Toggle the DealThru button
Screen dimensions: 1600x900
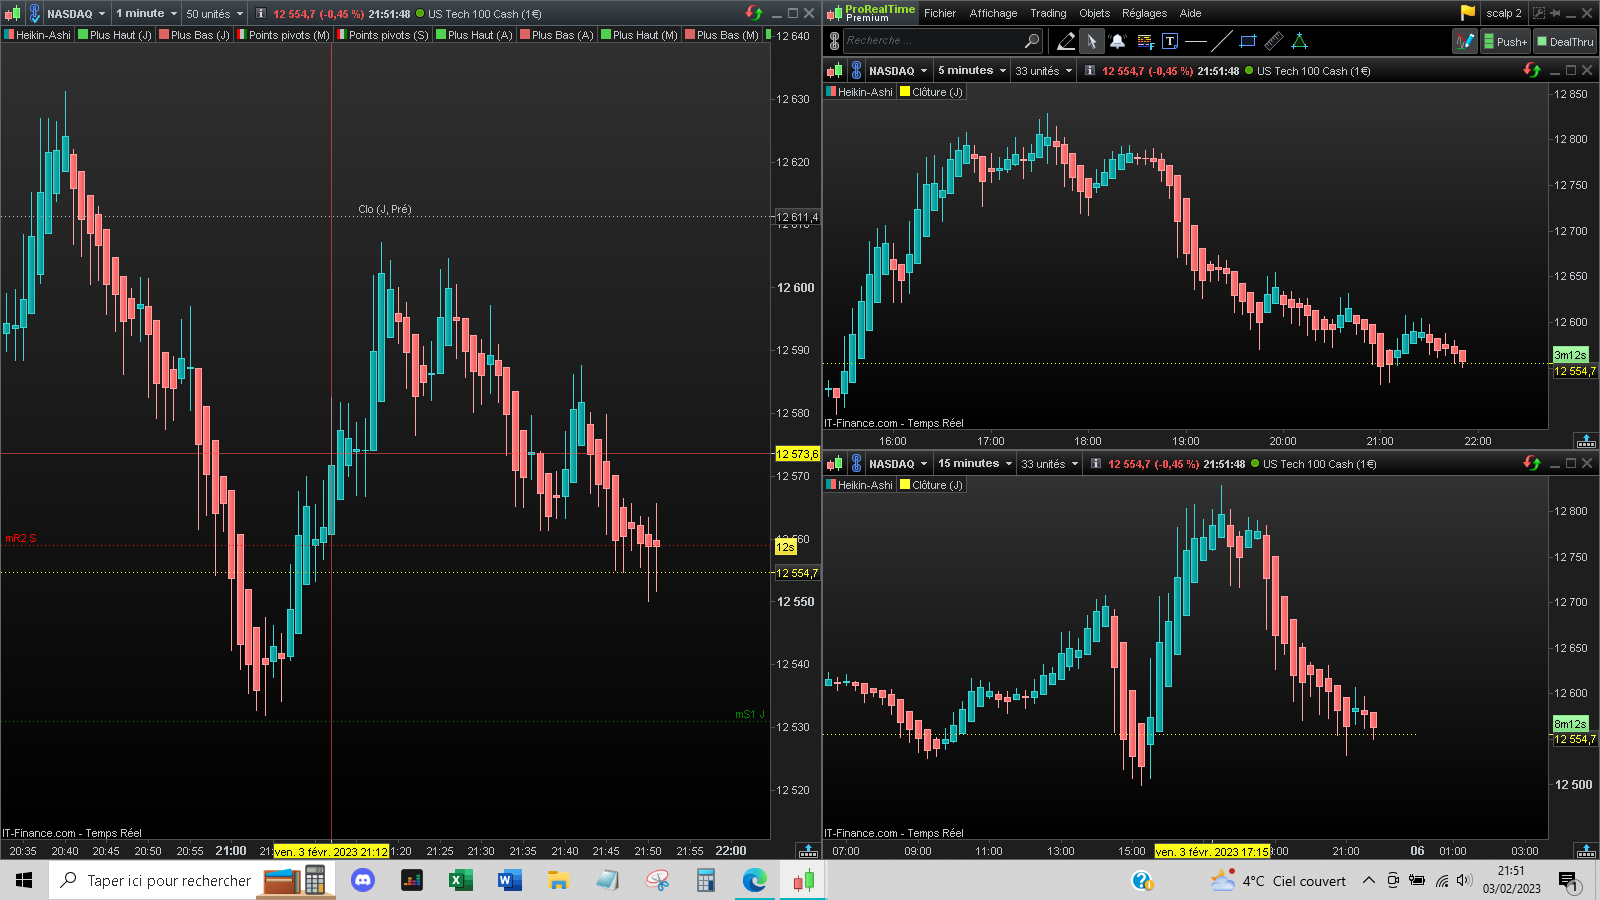1565,41
